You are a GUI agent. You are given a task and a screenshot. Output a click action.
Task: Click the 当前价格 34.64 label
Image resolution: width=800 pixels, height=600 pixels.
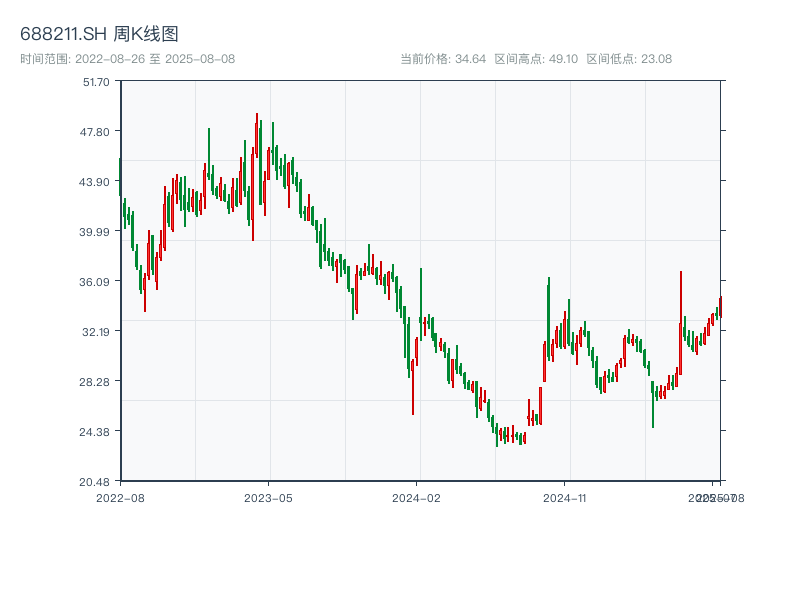click(x=443, y=59)
